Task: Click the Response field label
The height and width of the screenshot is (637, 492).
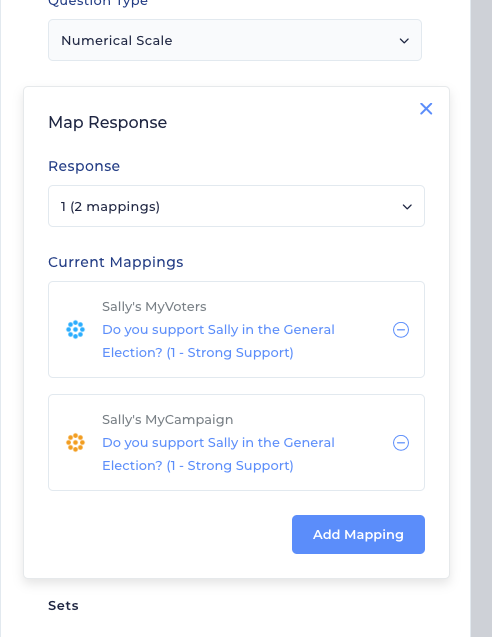Action: click(84, 166)
